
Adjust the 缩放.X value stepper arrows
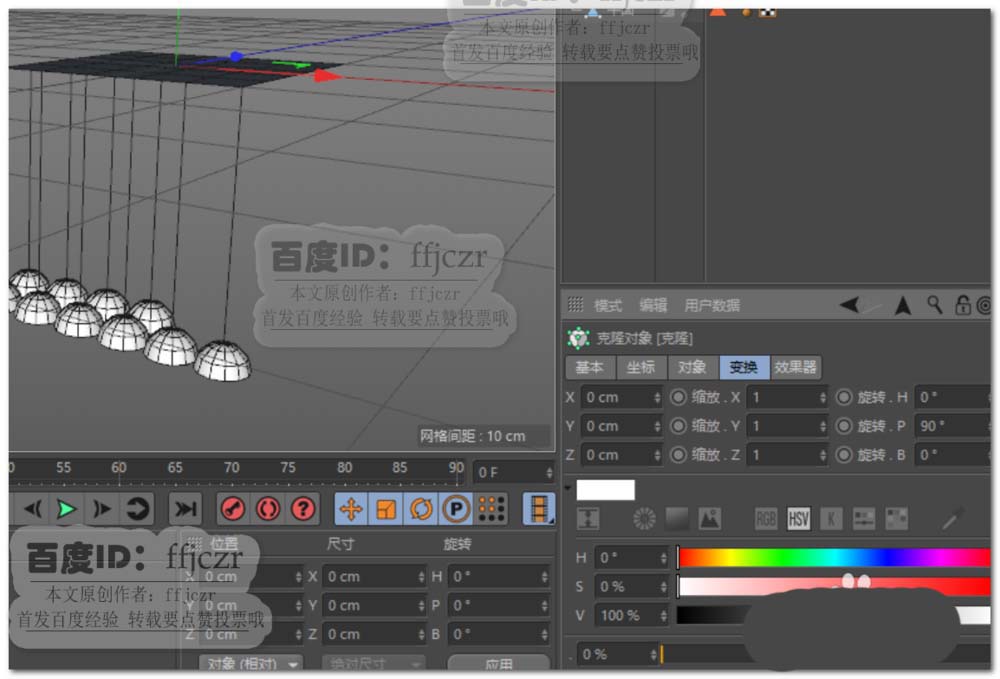(x=822, y=397)
